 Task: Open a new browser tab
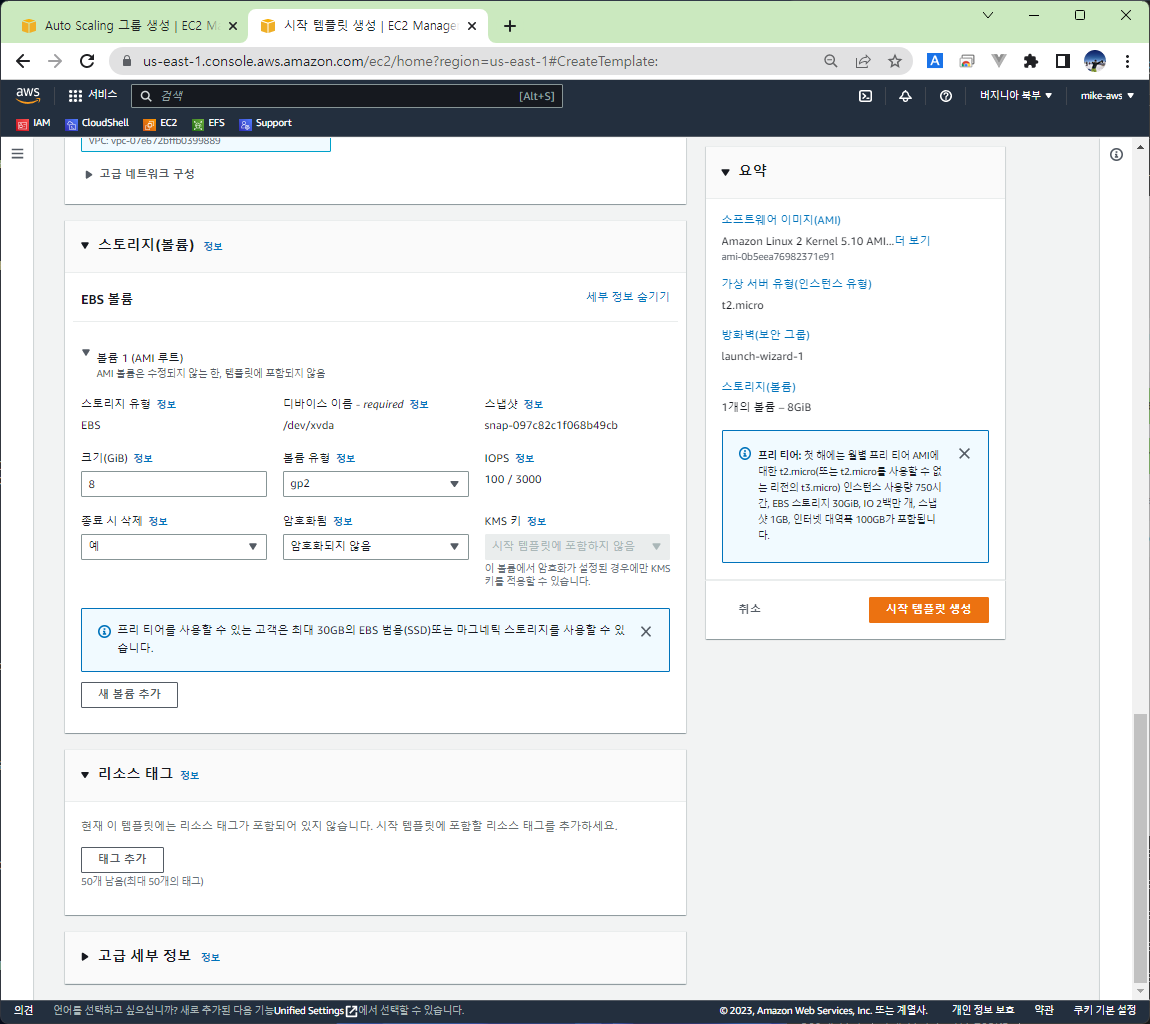(510, 26)
